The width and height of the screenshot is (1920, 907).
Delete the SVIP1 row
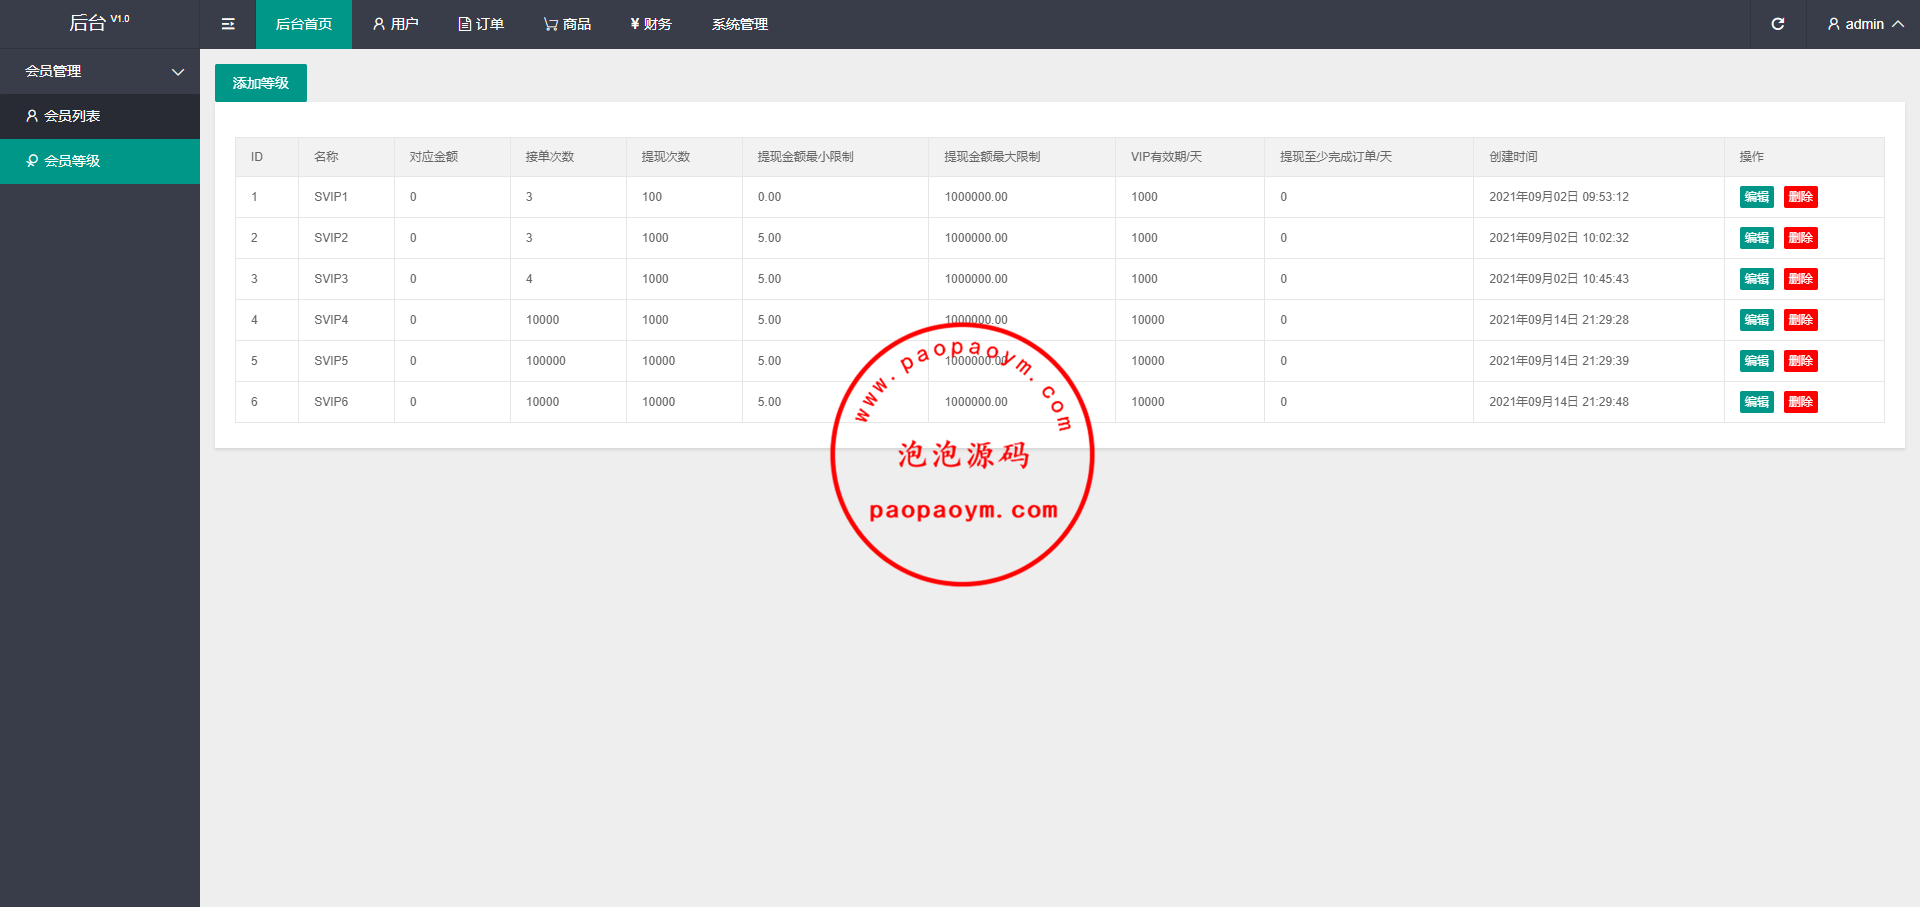1801,197
